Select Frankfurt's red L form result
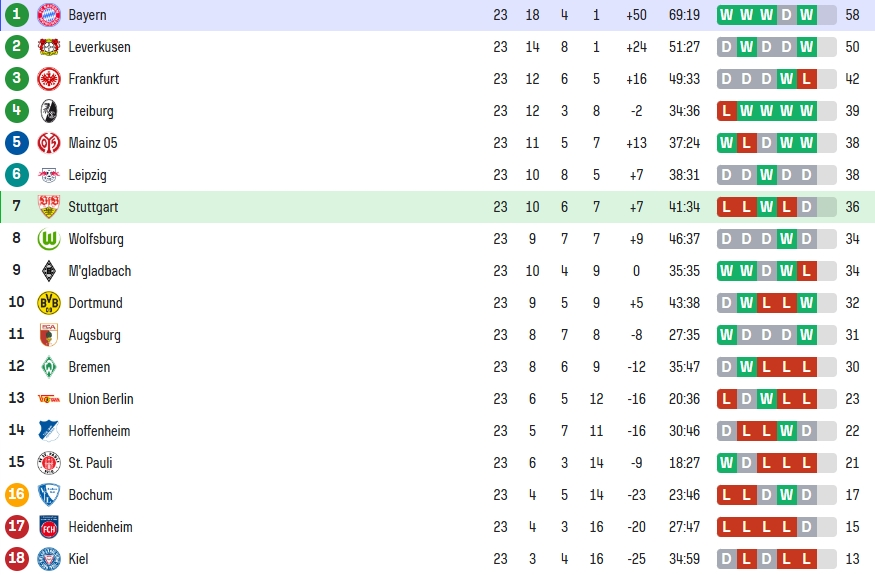 pyautogui.click(x=806, y=79)
